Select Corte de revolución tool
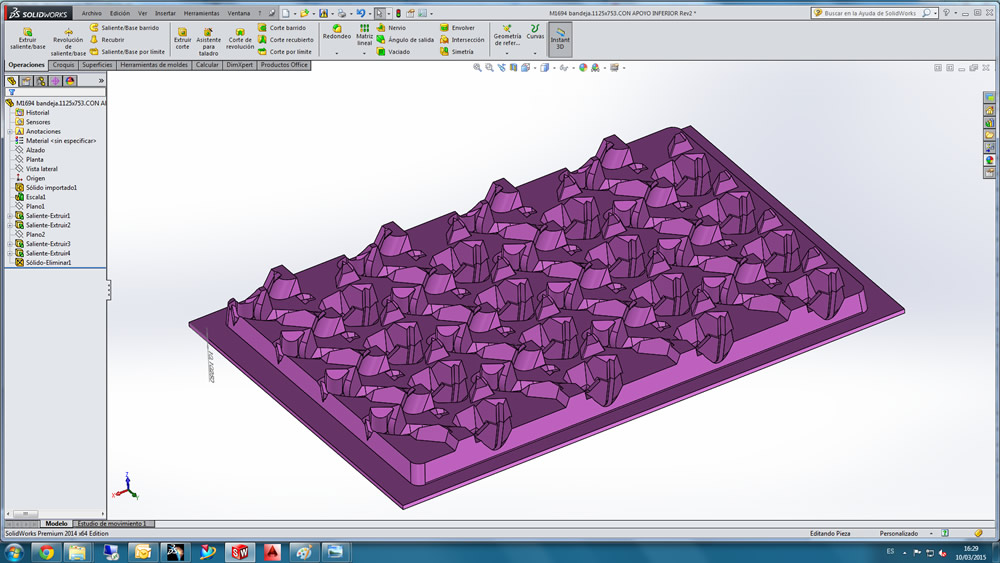 pos(240,38)
